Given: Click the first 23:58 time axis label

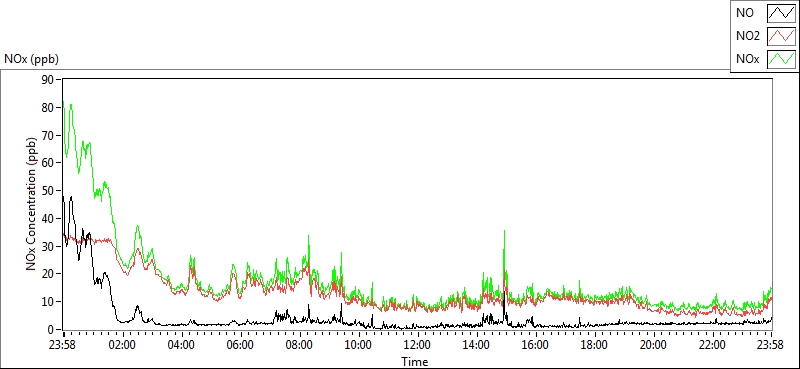Looking at the screenshot, I should pyautogui.click(x=63, y=345).
